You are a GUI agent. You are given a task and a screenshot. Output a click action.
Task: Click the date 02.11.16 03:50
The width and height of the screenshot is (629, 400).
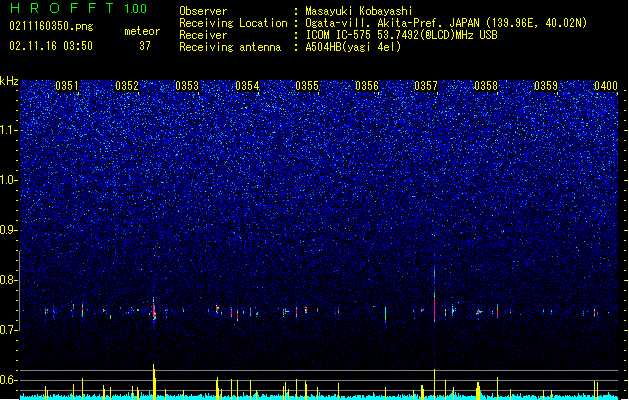click(x=51, y=46)
